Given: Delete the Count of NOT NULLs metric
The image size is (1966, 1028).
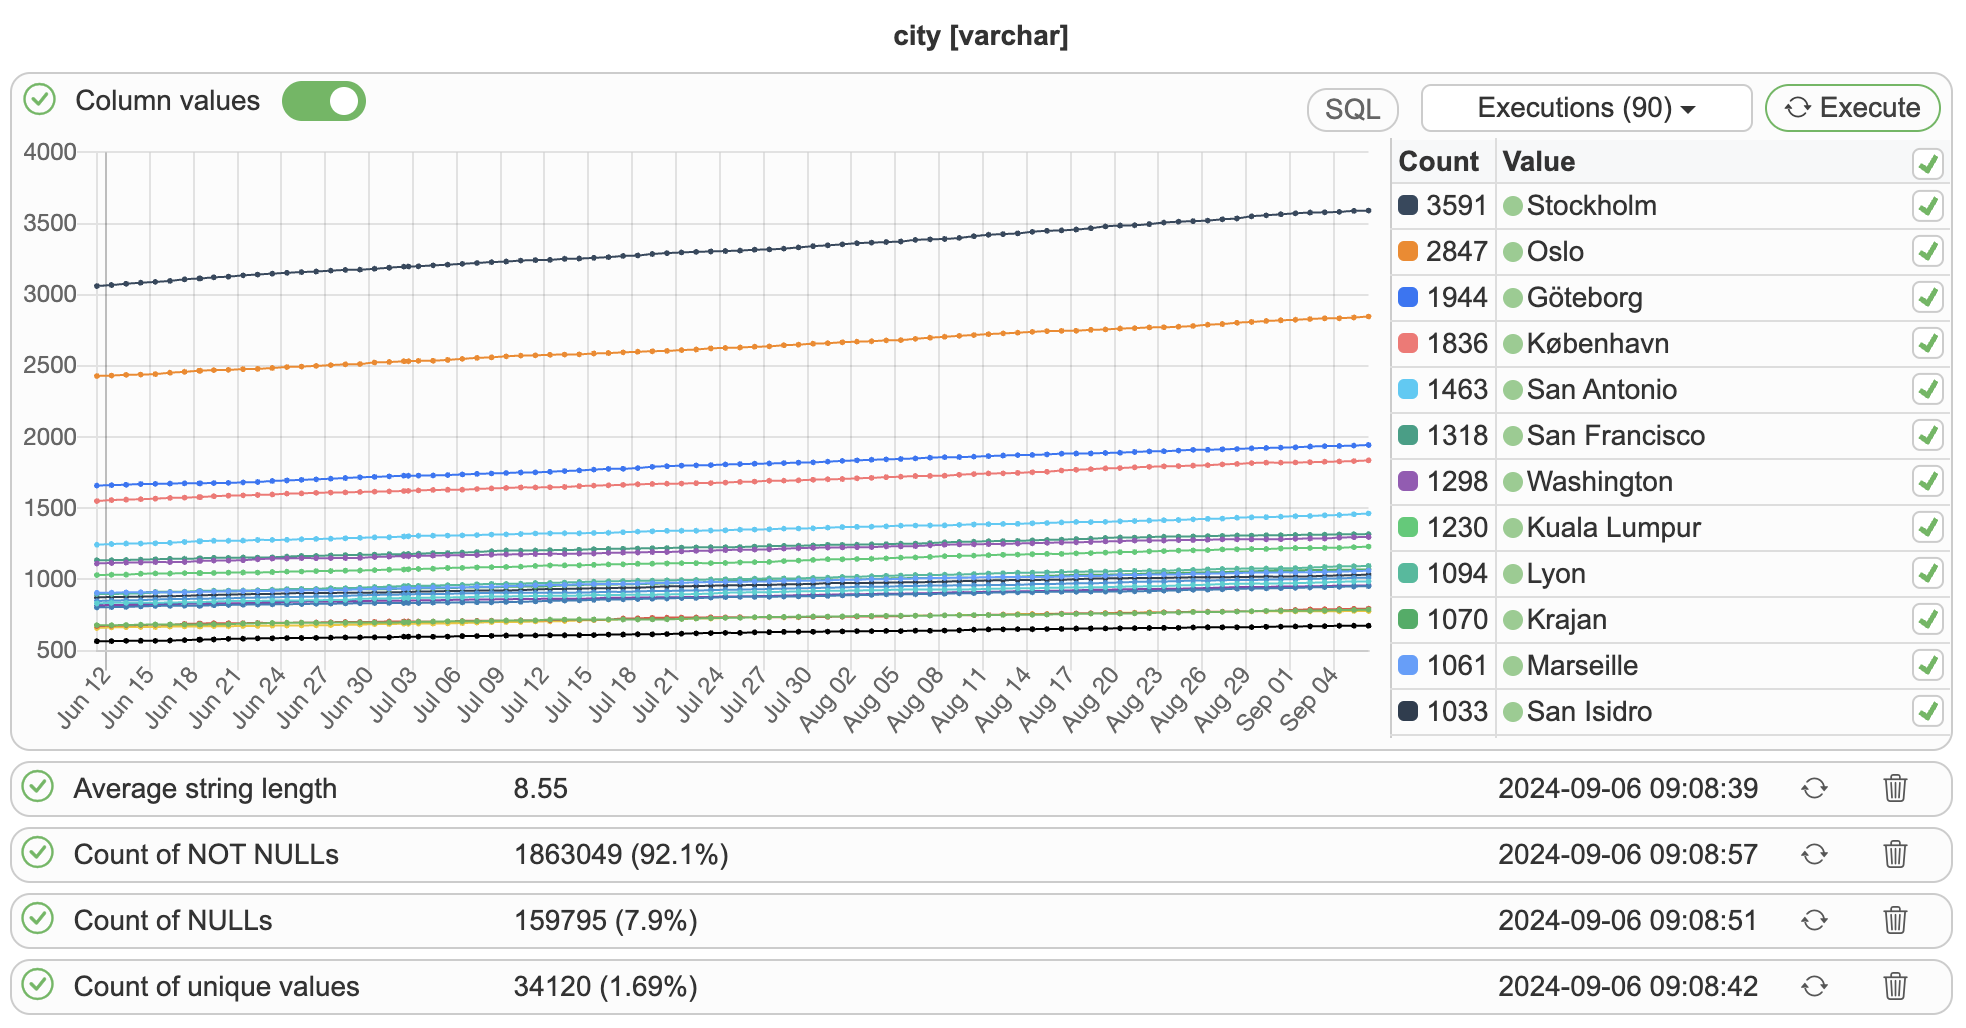Looking at the screenshot, I should (x=1894, y=855).
